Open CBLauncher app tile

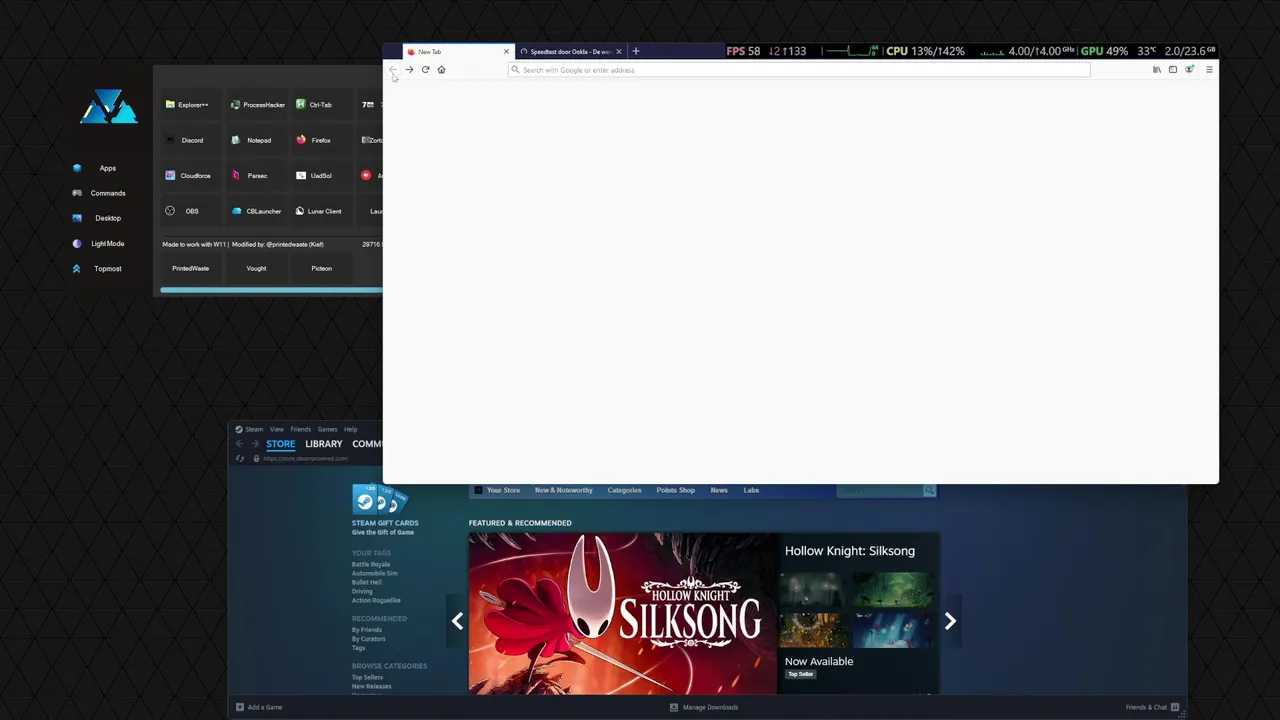[257, 211]
